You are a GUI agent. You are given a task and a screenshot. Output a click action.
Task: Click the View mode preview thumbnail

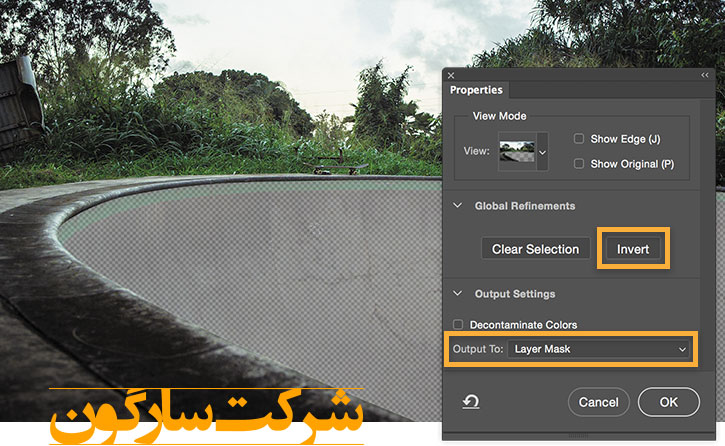(x=518, y=151)
